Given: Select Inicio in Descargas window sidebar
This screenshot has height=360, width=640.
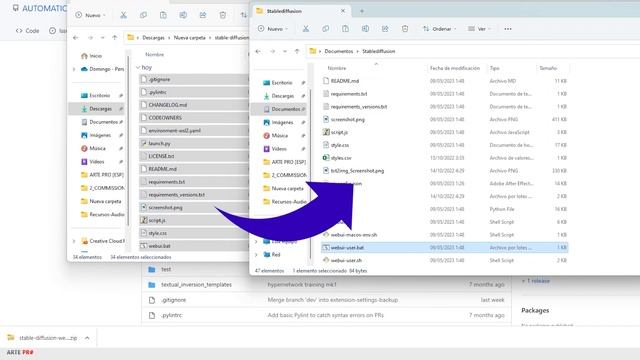Looking at the screenshot, I should click(x=91, y=56).
